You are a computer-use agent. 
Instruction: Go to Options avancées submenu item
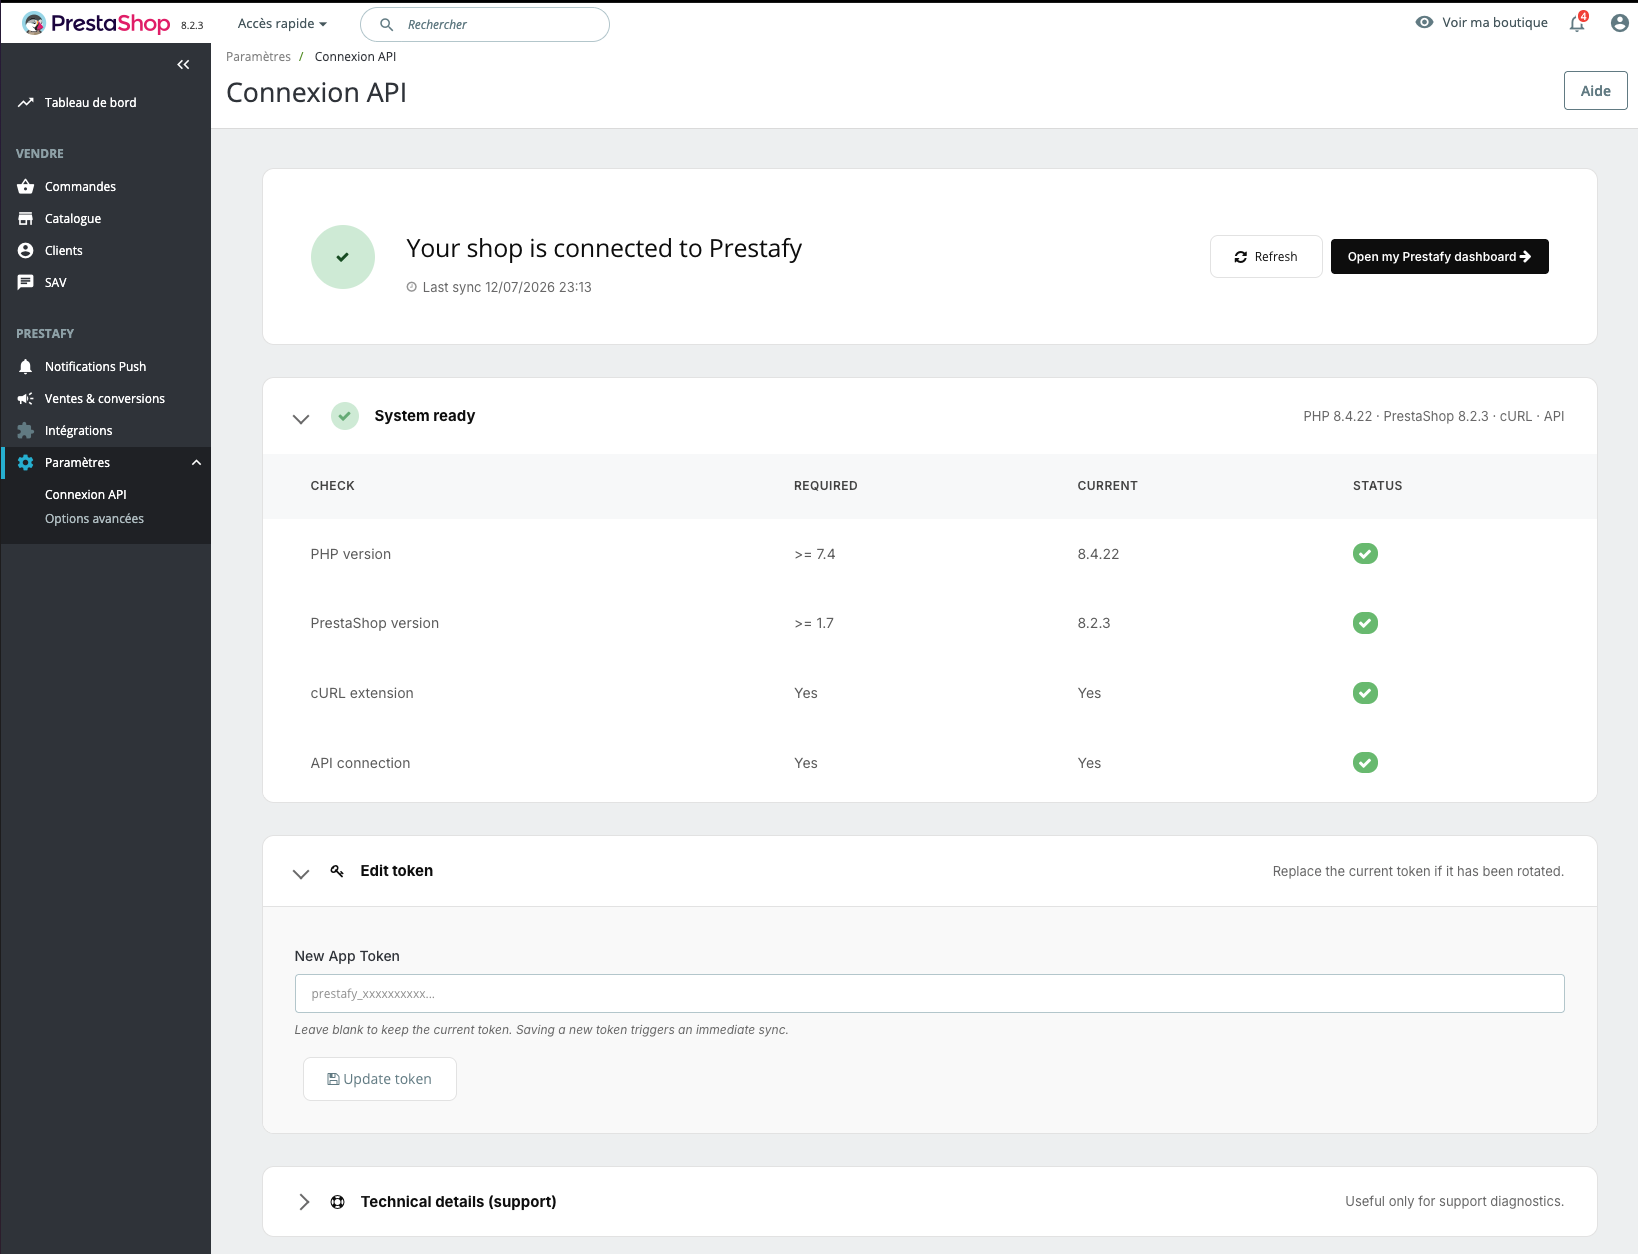[95, 519]
